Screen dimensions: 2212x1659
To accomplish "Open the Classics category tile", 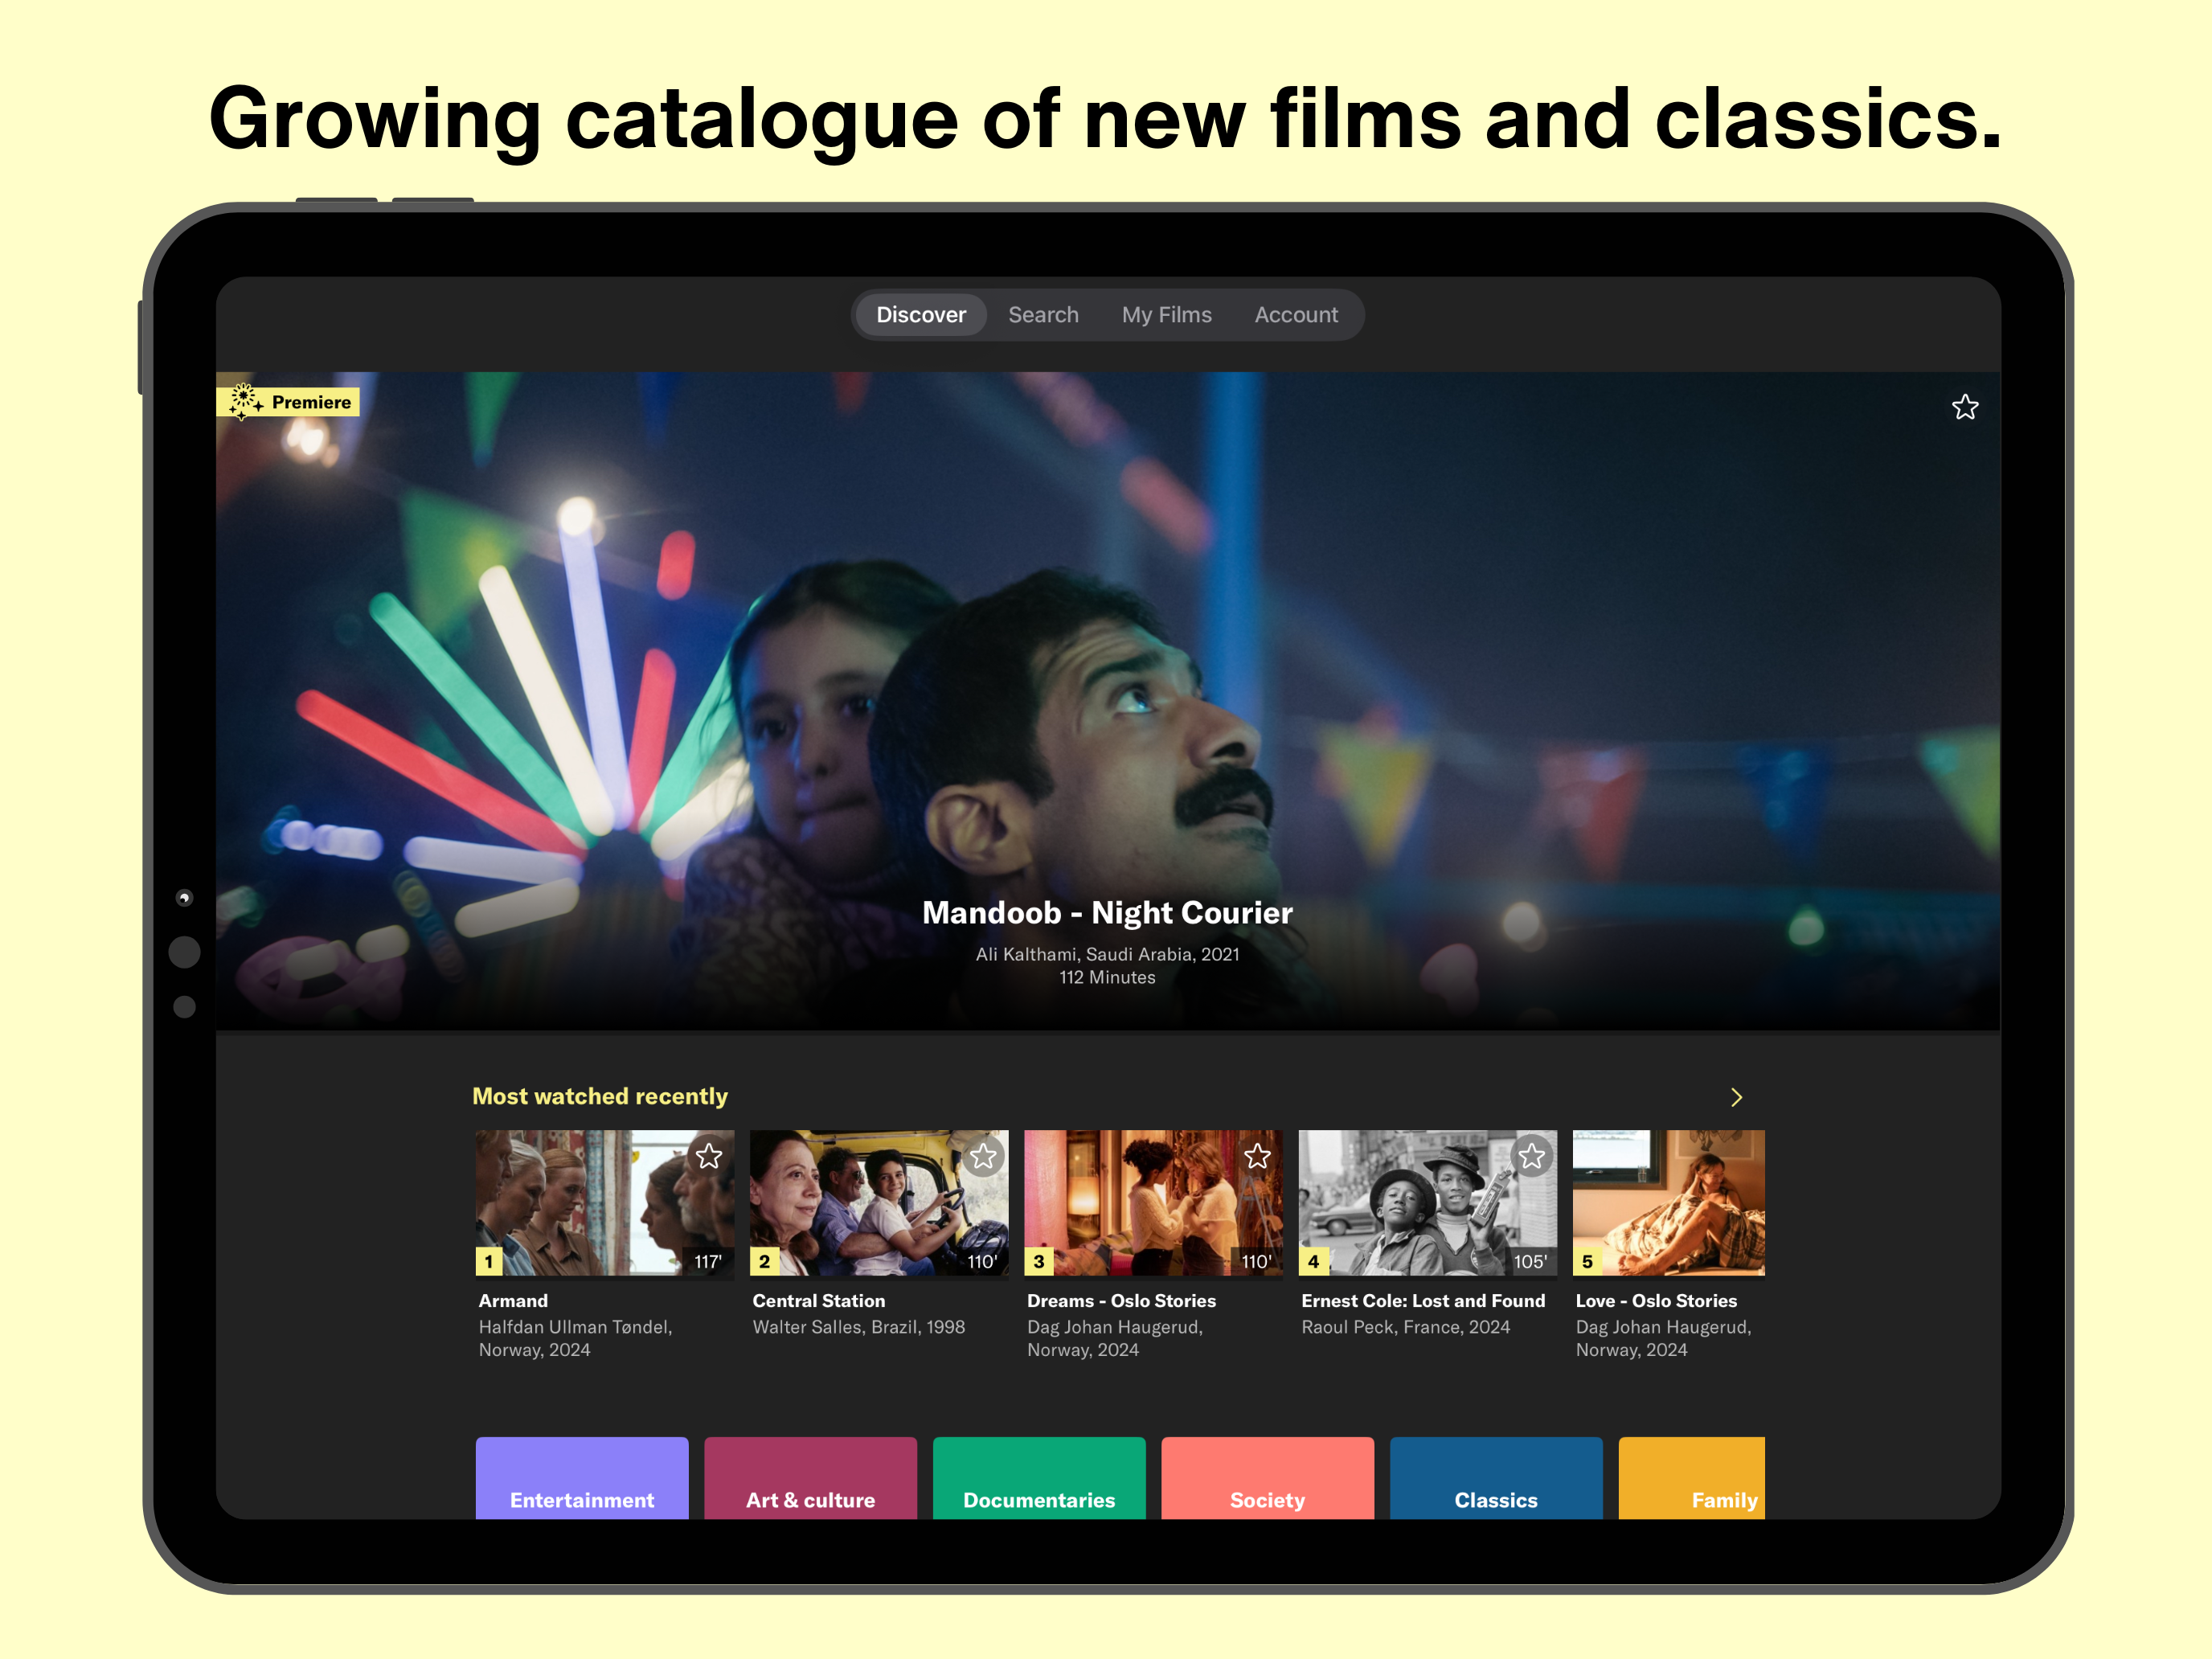I will [x=1496, y=1479].
